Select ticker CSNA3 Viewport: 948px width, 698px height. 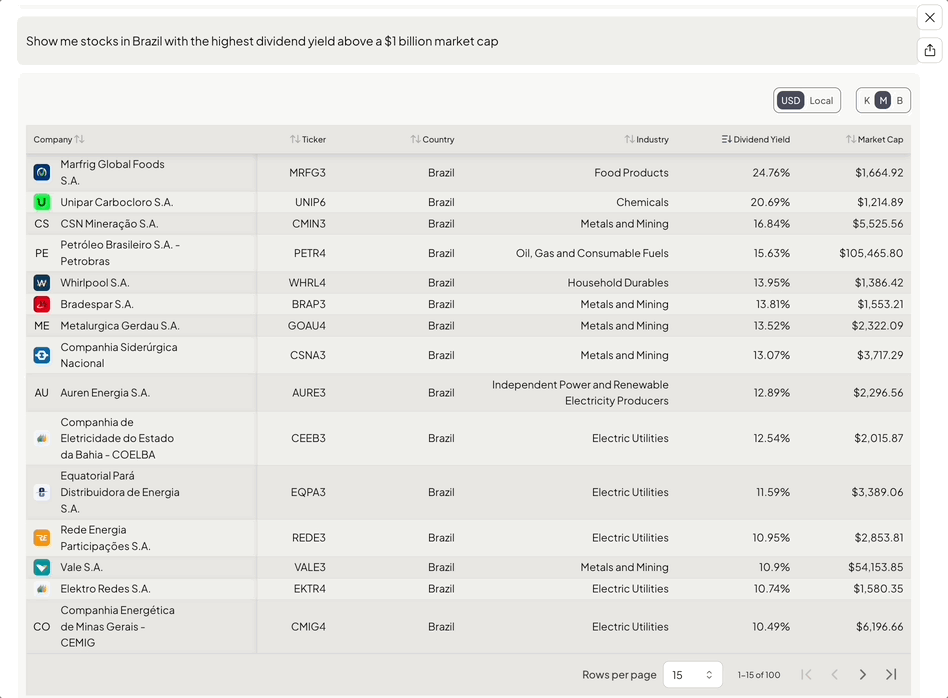308,355
